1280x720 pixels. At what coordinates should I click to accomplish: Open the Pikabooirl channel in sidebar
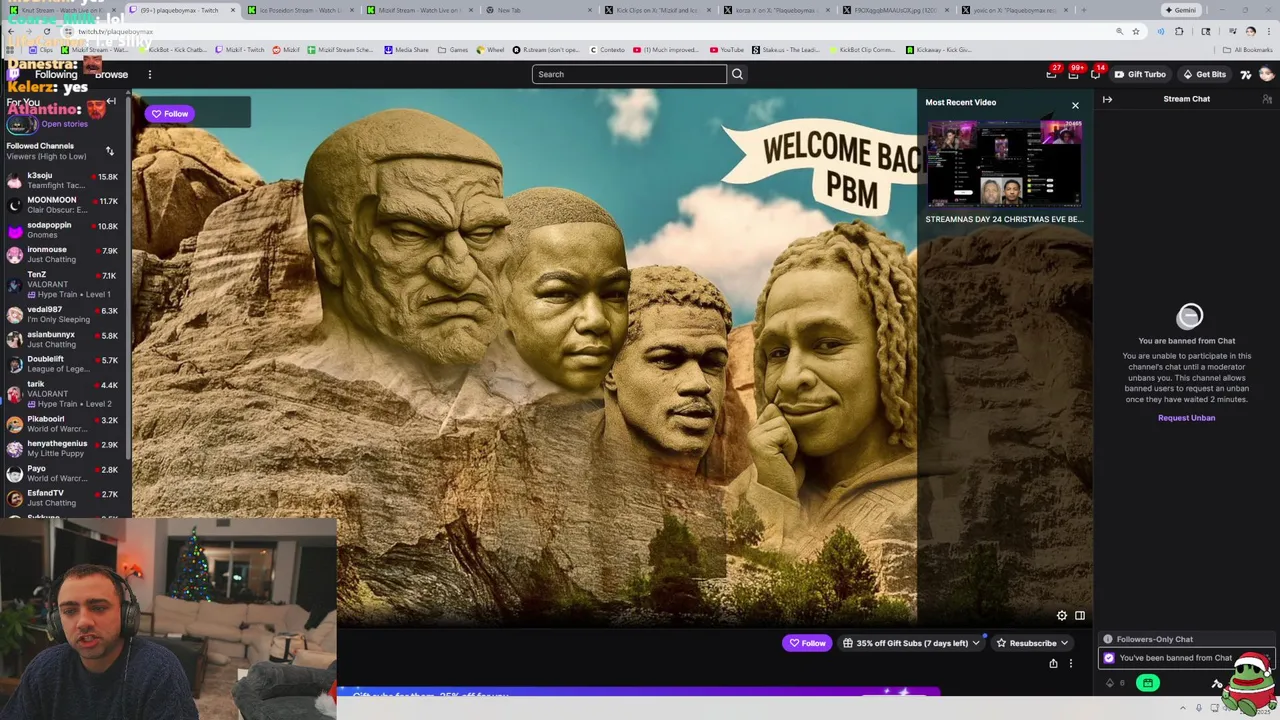click(64, 424)
